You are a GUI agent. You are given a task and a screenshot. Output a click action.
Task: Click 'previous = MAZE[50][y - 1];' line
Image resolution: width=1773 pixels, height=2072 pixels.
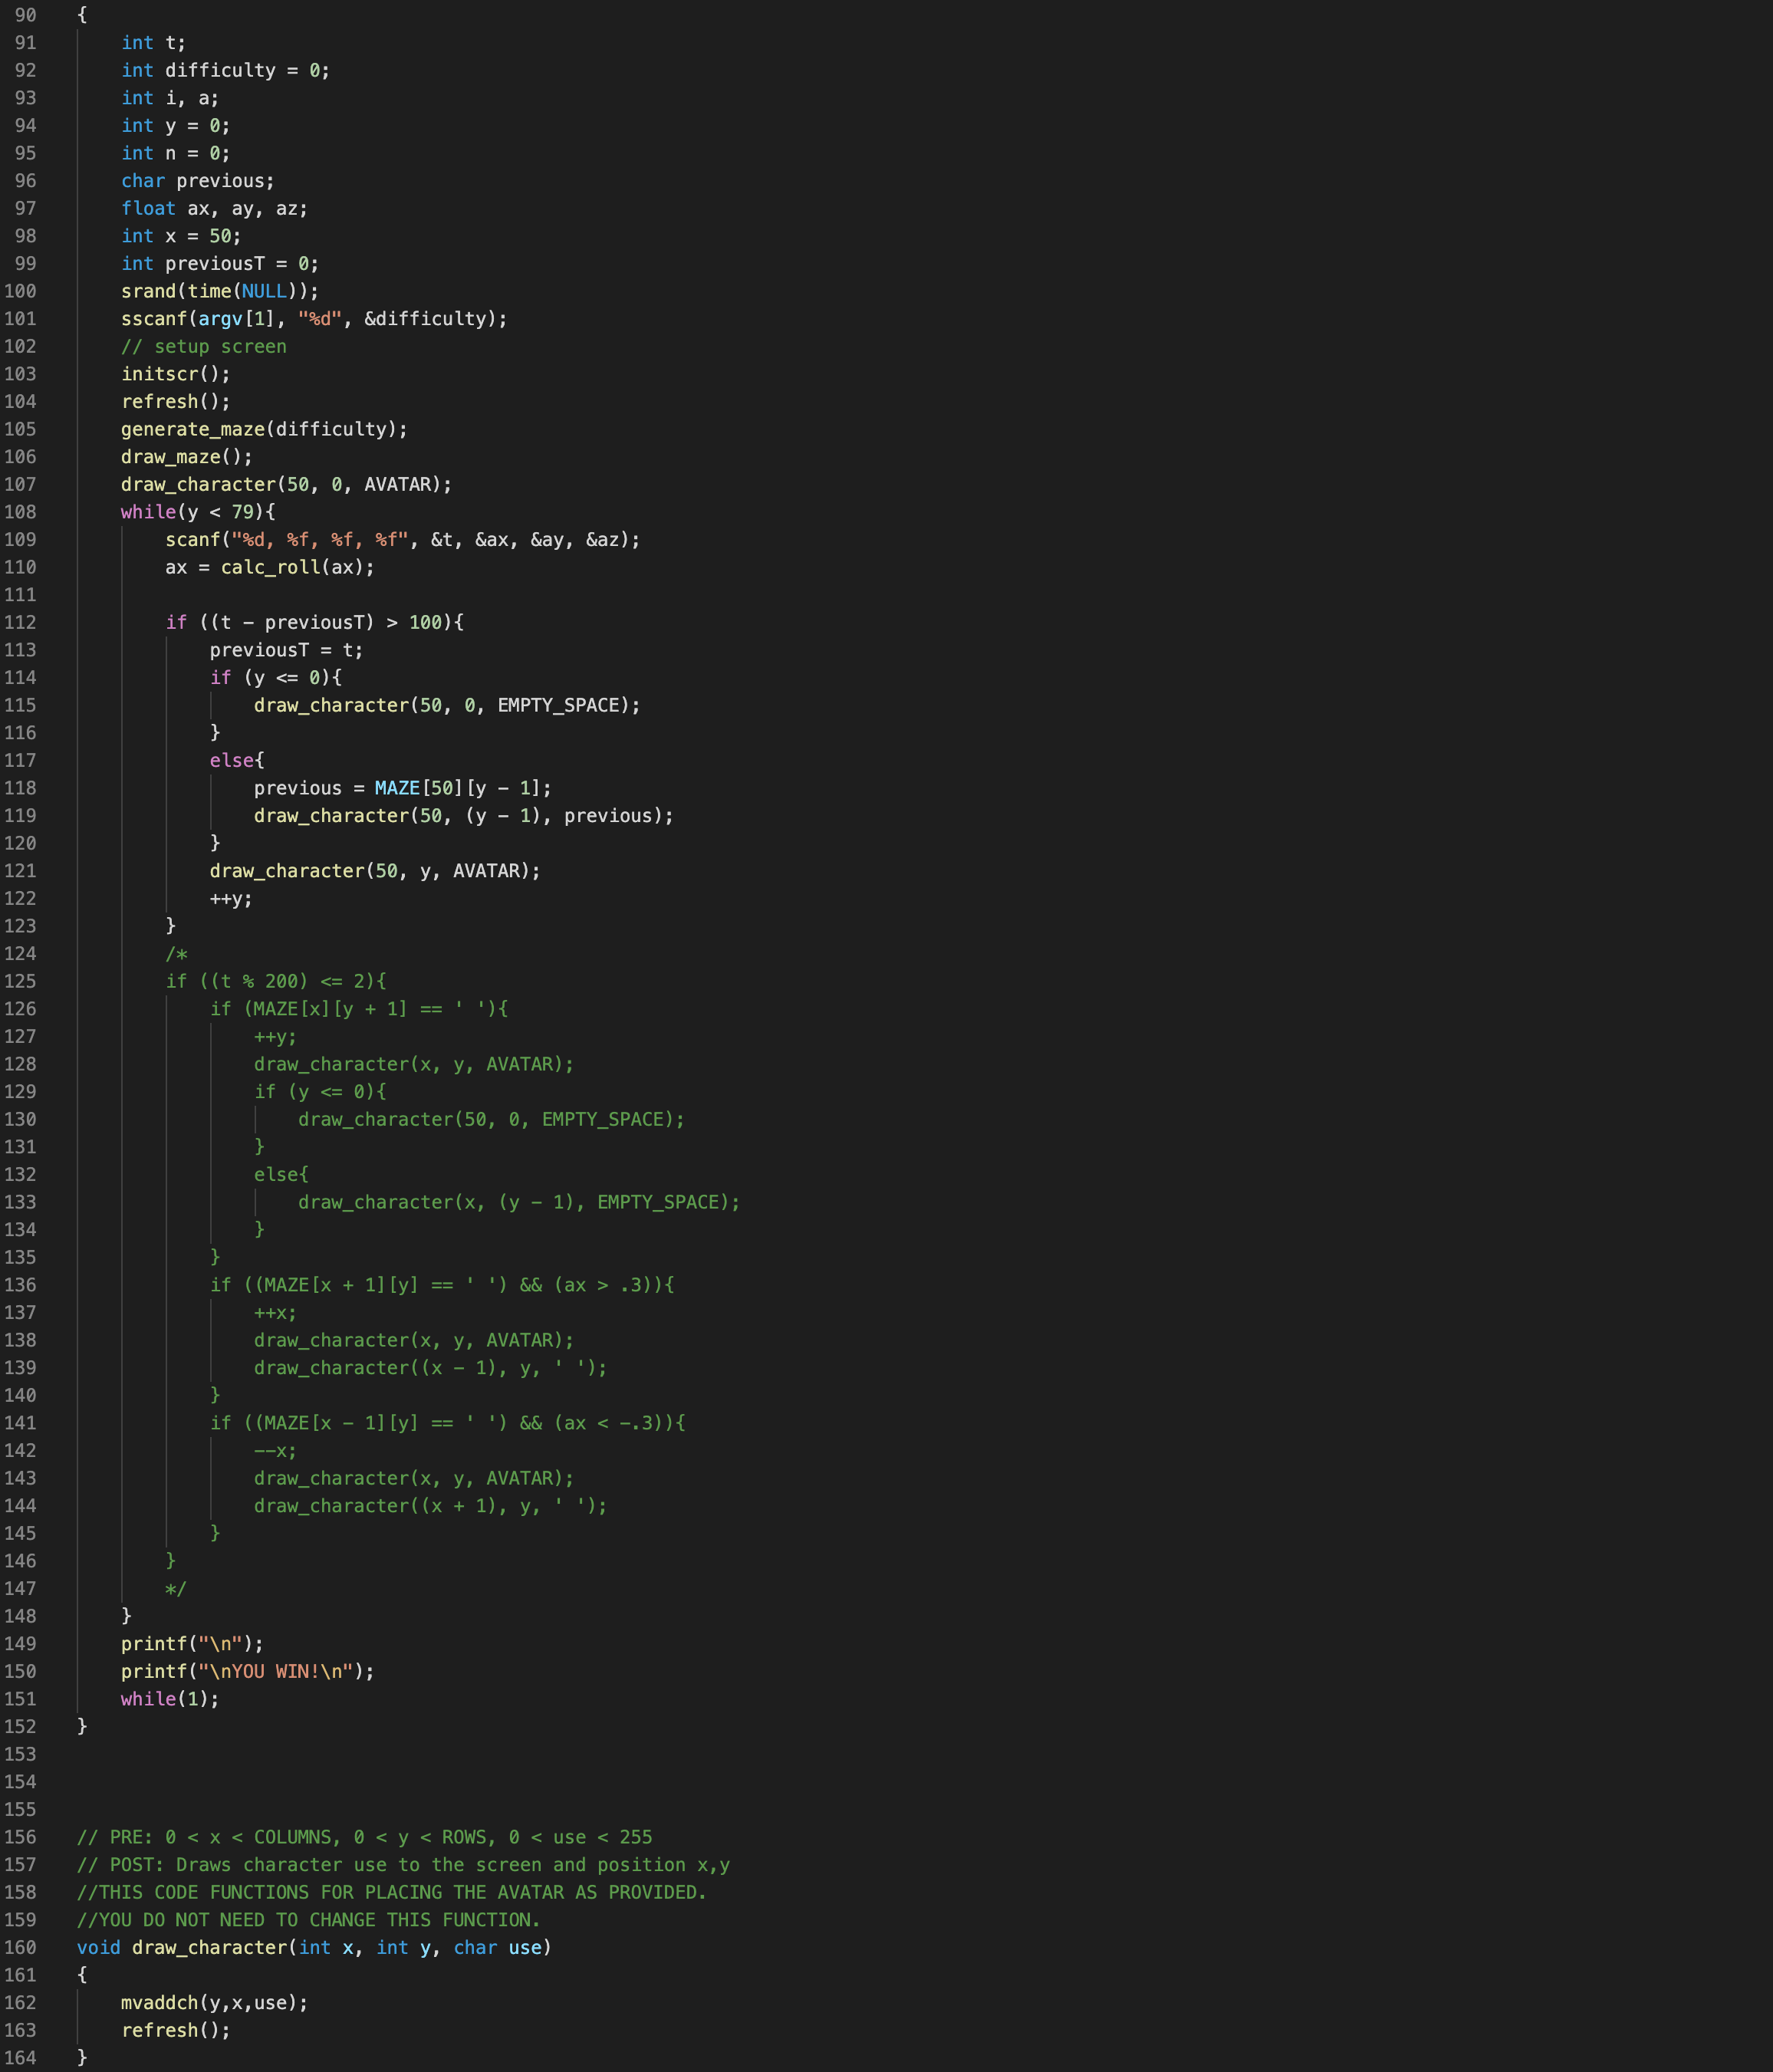tap(402, 788)
